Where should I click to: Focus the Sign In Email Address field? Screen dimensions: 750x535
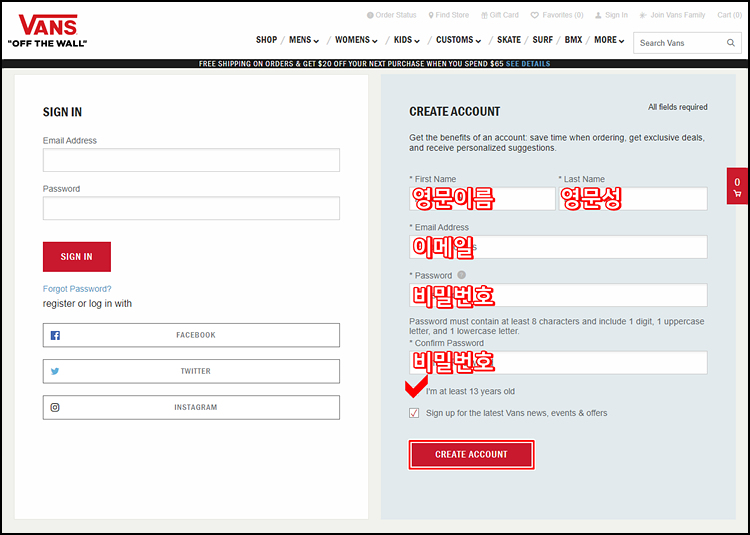pos(191,160)
